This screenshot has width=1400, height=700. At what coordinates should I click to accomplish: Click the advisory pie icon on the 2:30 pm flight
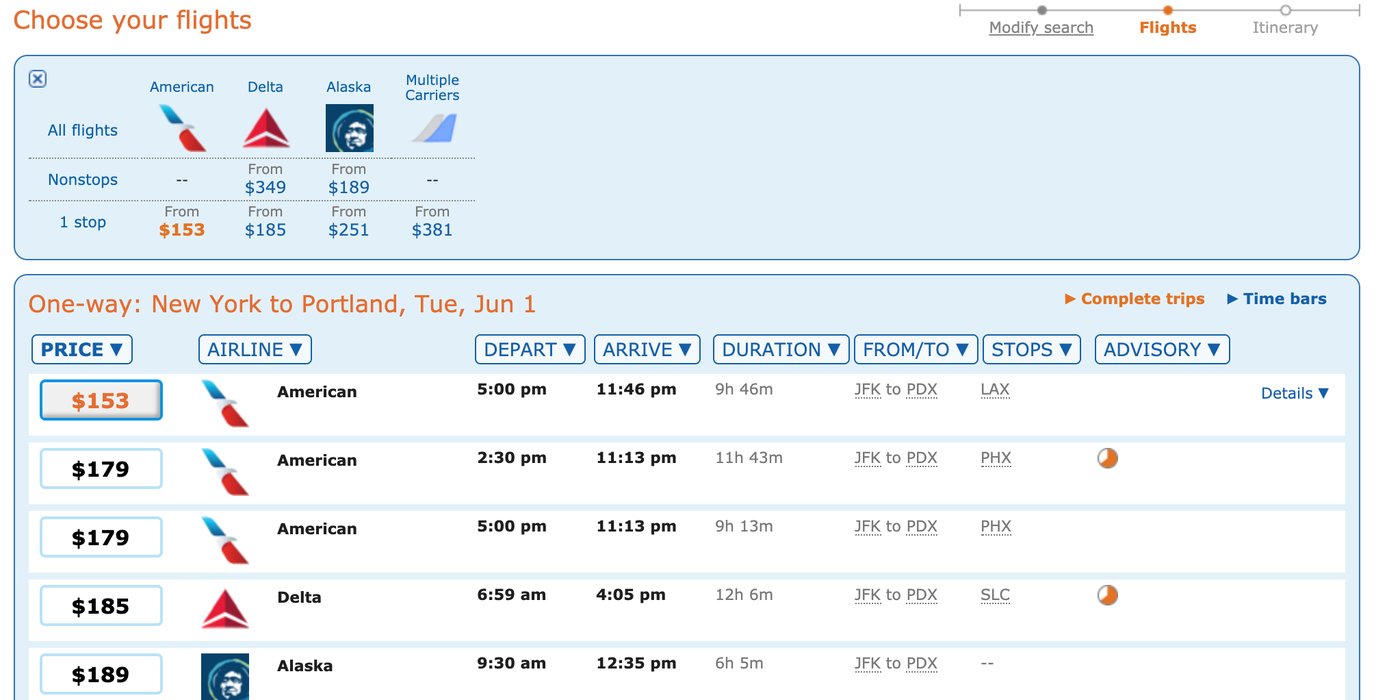click(1107, 457)
